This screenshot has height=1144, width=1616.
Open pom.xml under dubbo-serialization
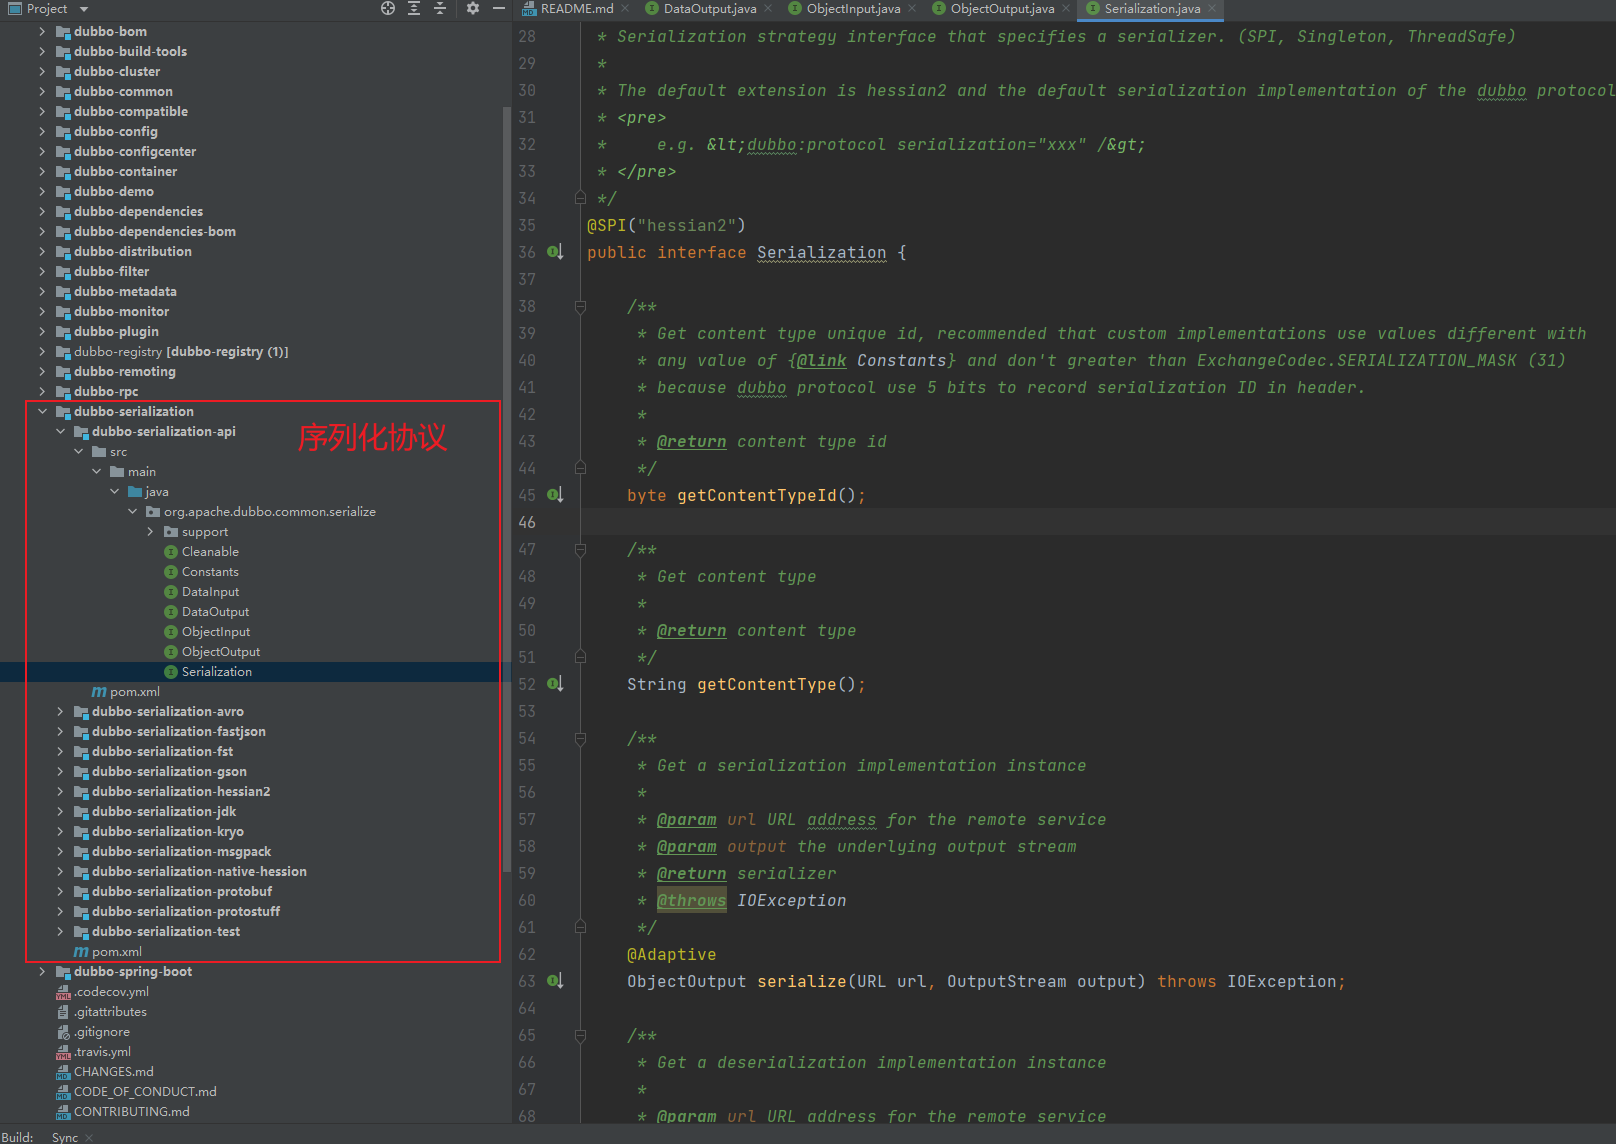point(116,952)
